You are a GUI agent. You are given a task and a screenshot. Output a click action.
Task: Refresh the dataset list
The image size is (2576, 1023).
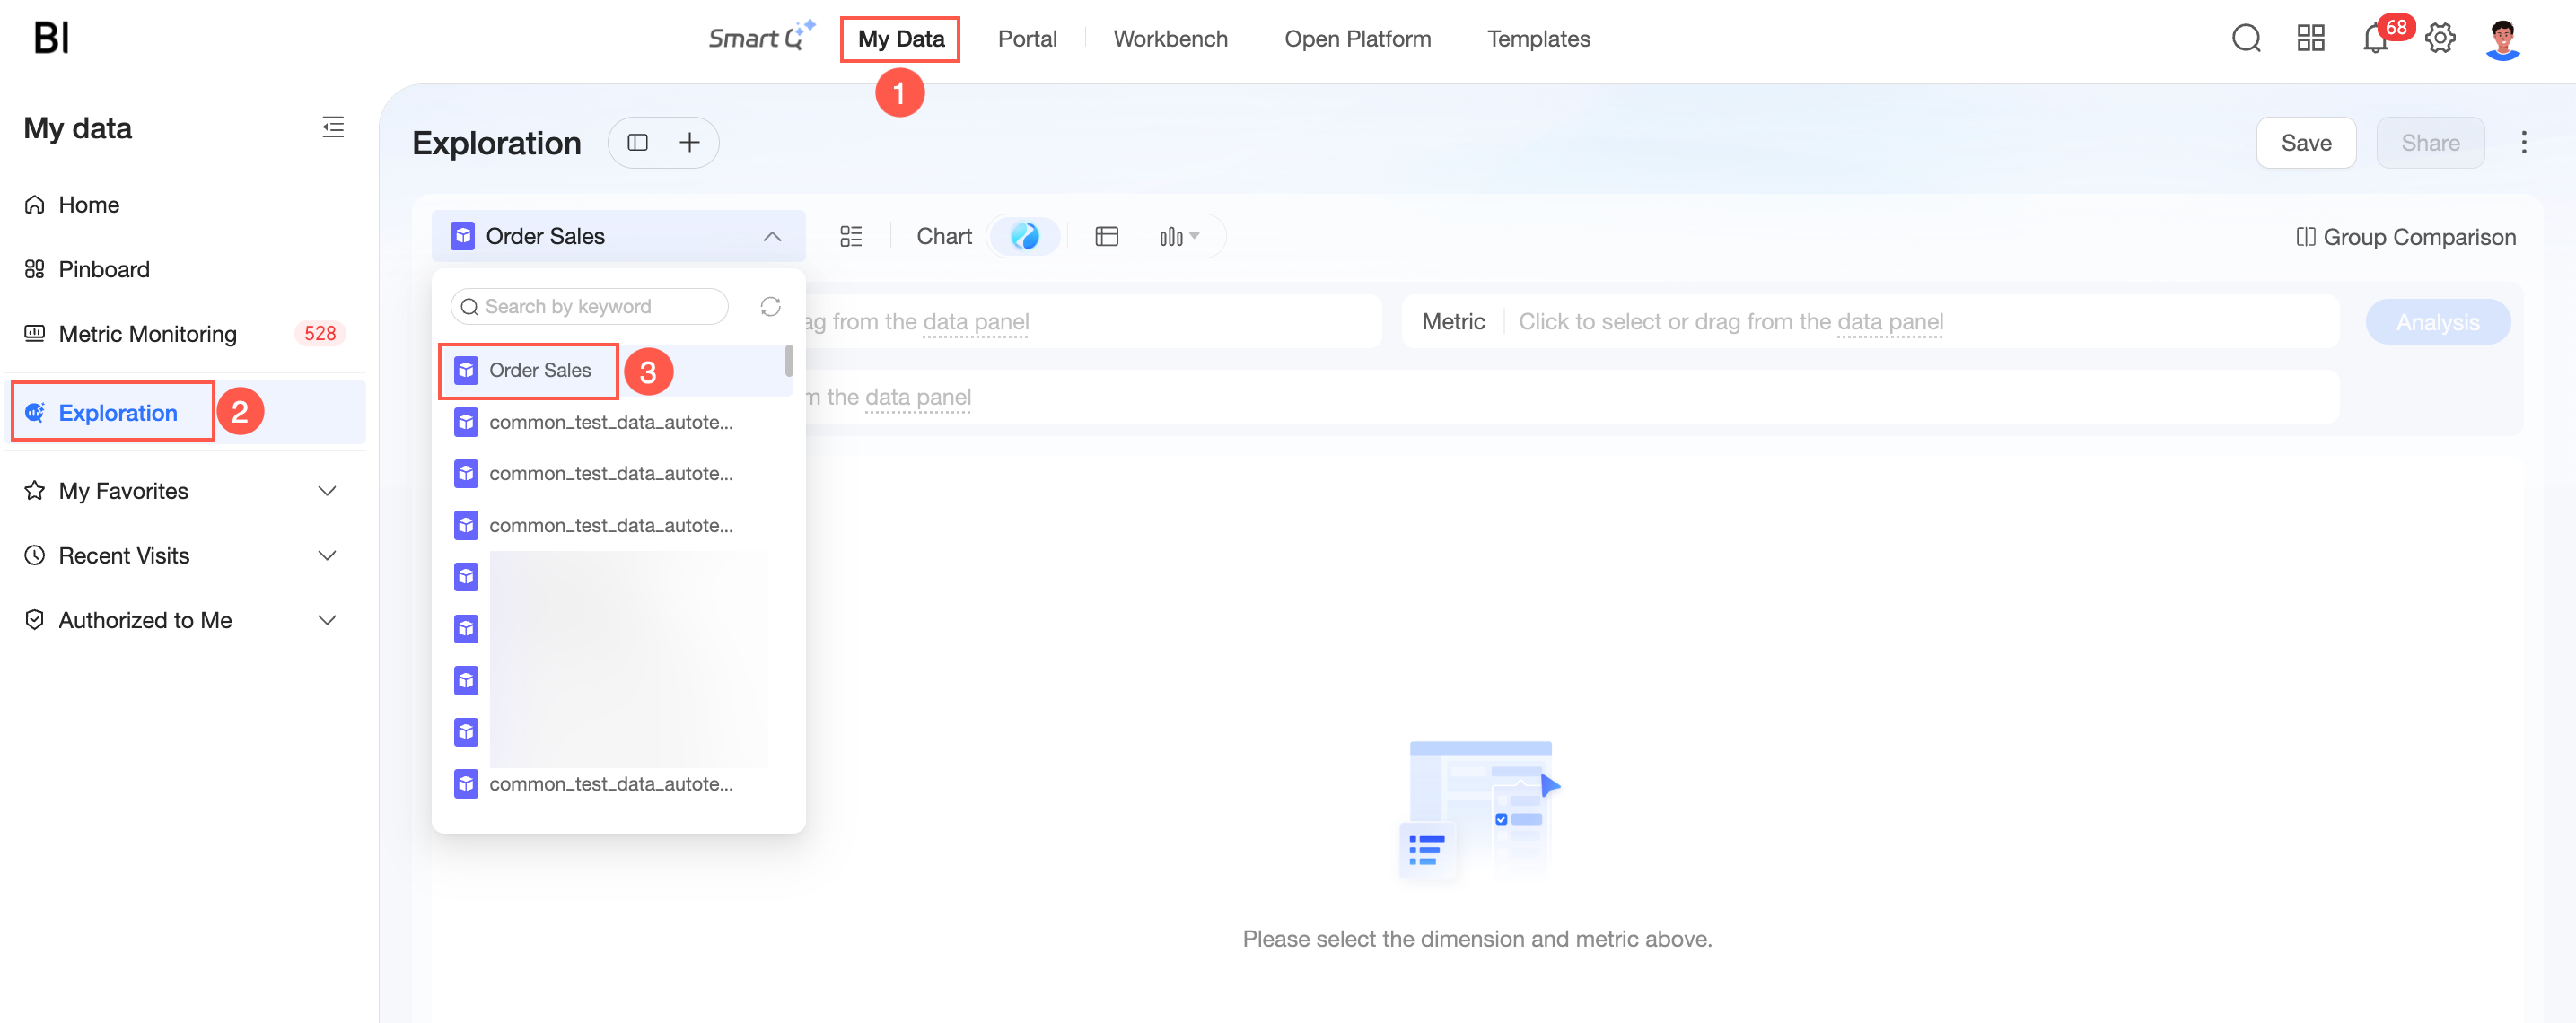770,307
